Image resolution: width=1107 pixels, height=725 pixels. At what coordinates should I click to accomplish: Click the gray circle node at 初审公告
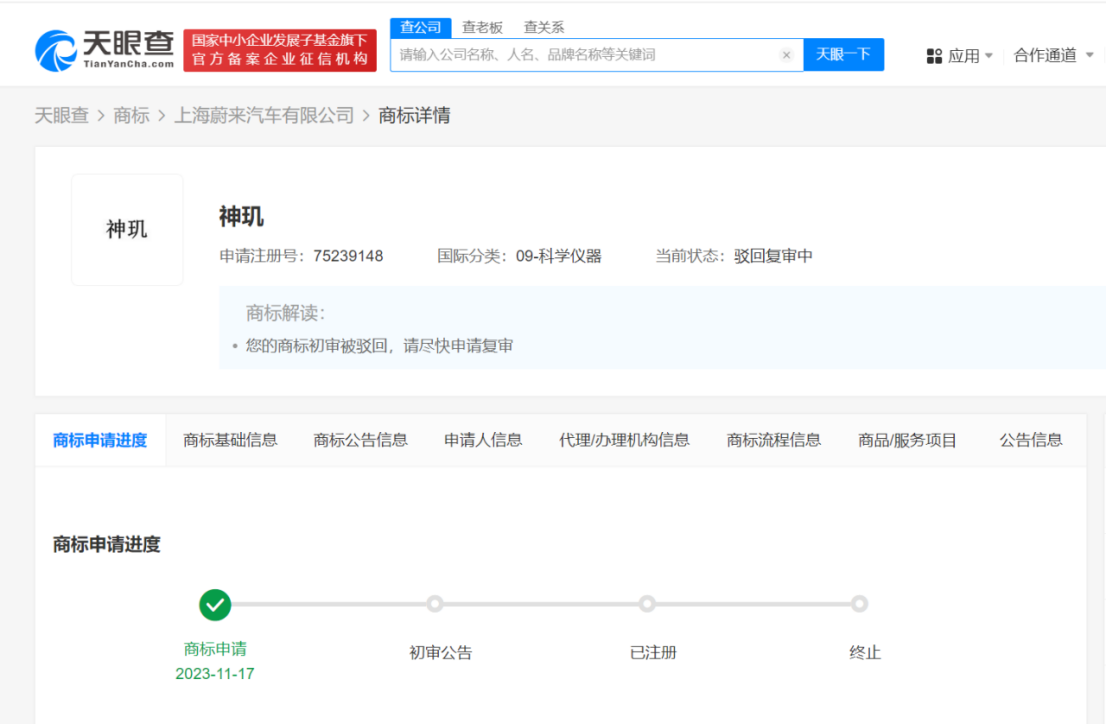pyautogui.click(x=435, y=605)
